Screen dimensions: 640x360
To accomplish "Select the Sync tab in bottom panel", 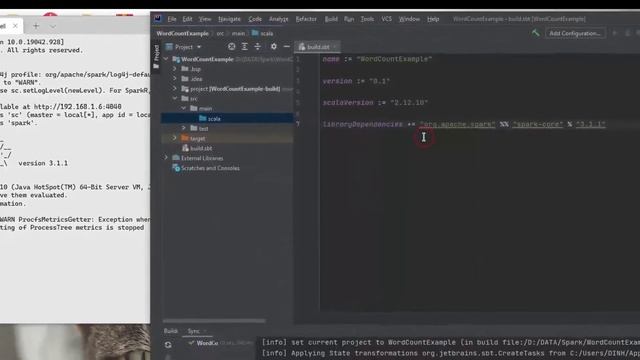I will pos(193,331).
